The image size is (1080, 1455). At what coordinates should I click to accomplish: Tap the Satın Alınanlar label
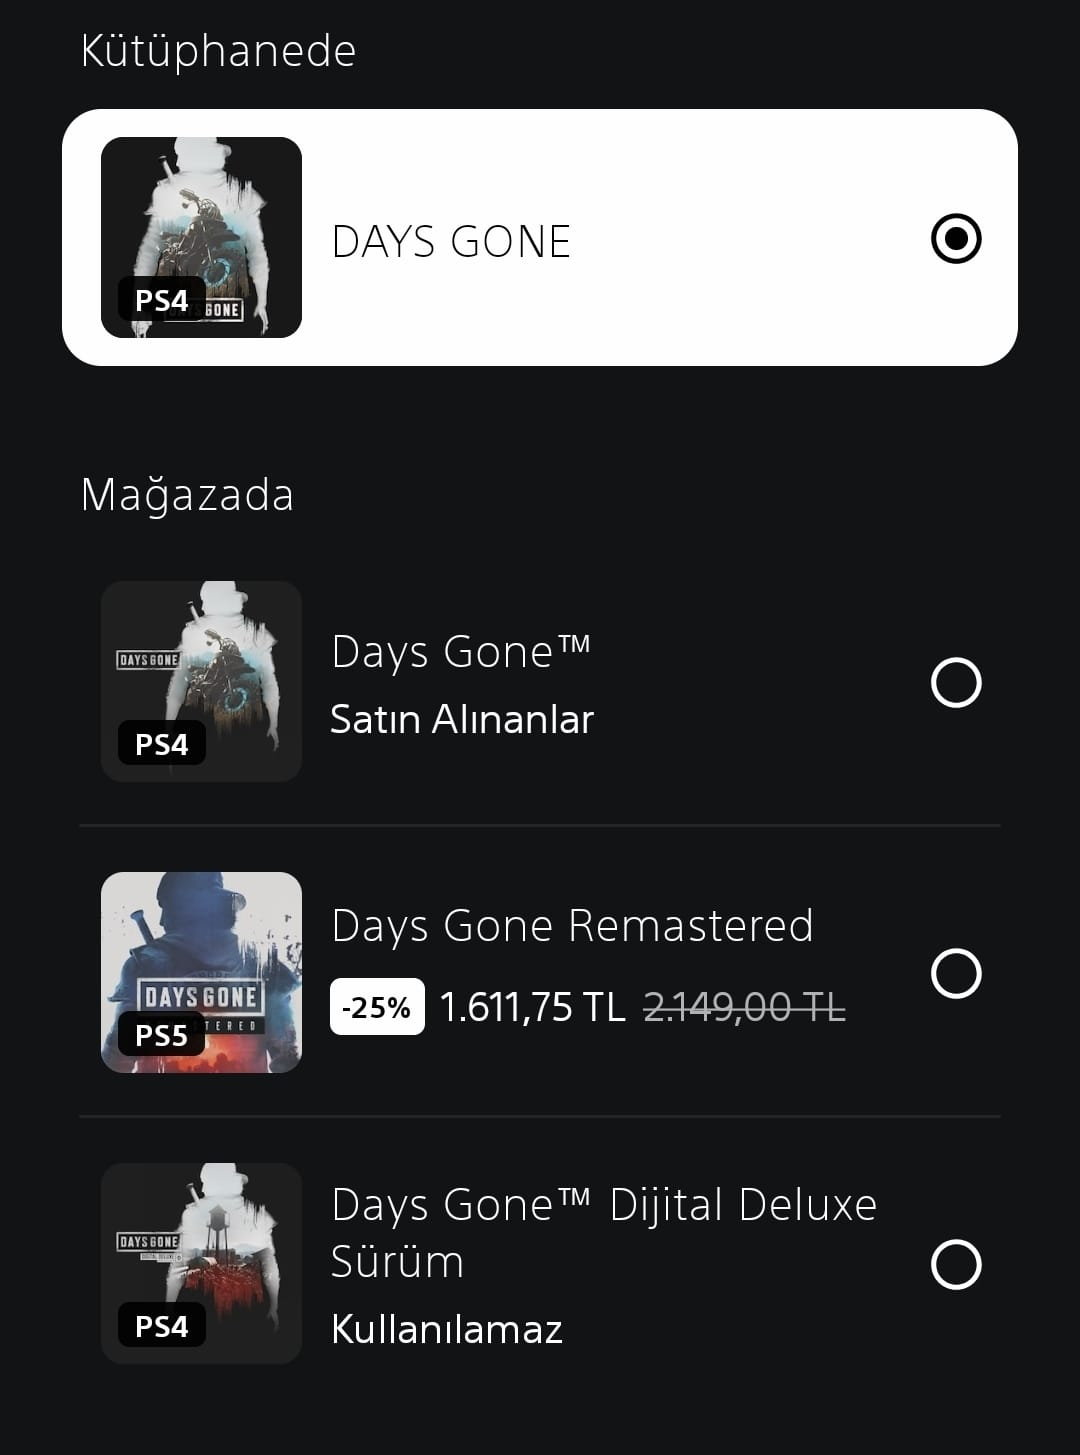462,719
